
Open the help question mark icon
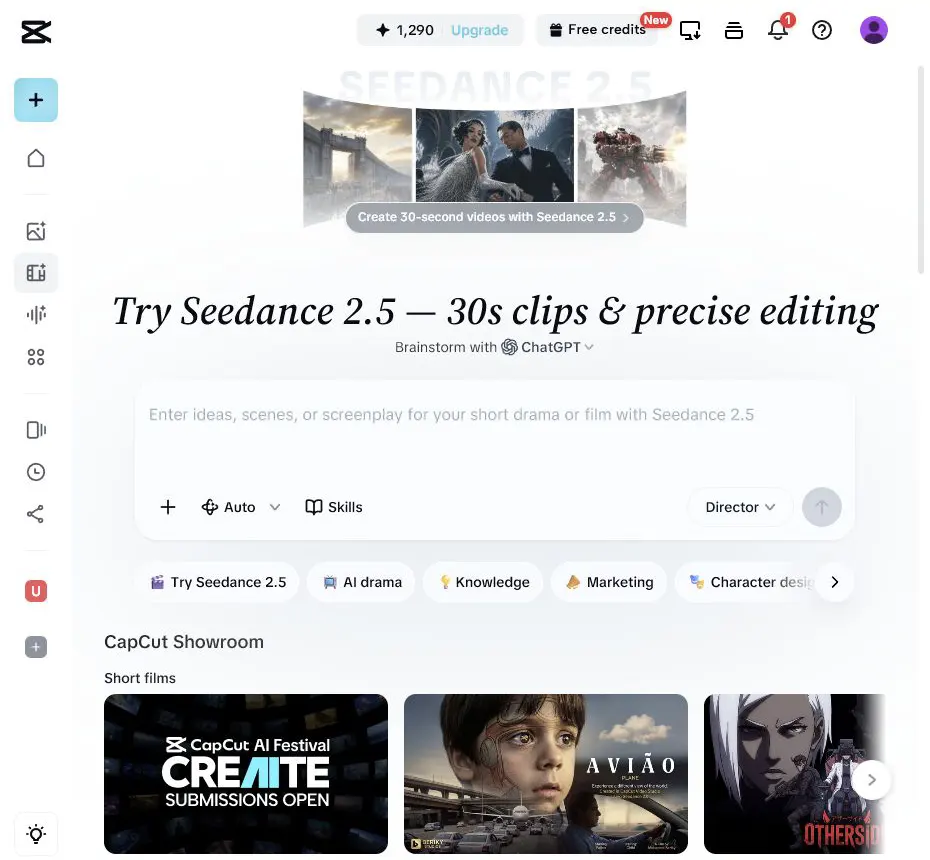[x=822, y=30]
